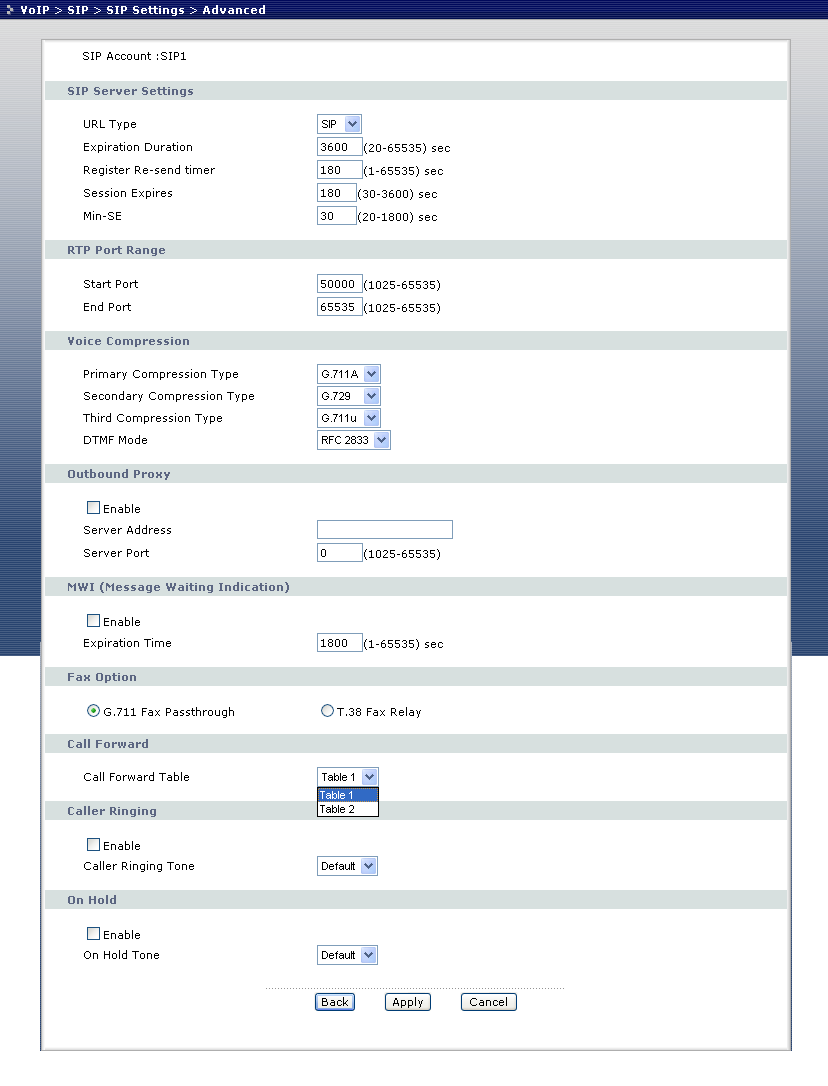Click the SIP Account :SIP1 text
828x1086 pixels.
coord(134,56)
